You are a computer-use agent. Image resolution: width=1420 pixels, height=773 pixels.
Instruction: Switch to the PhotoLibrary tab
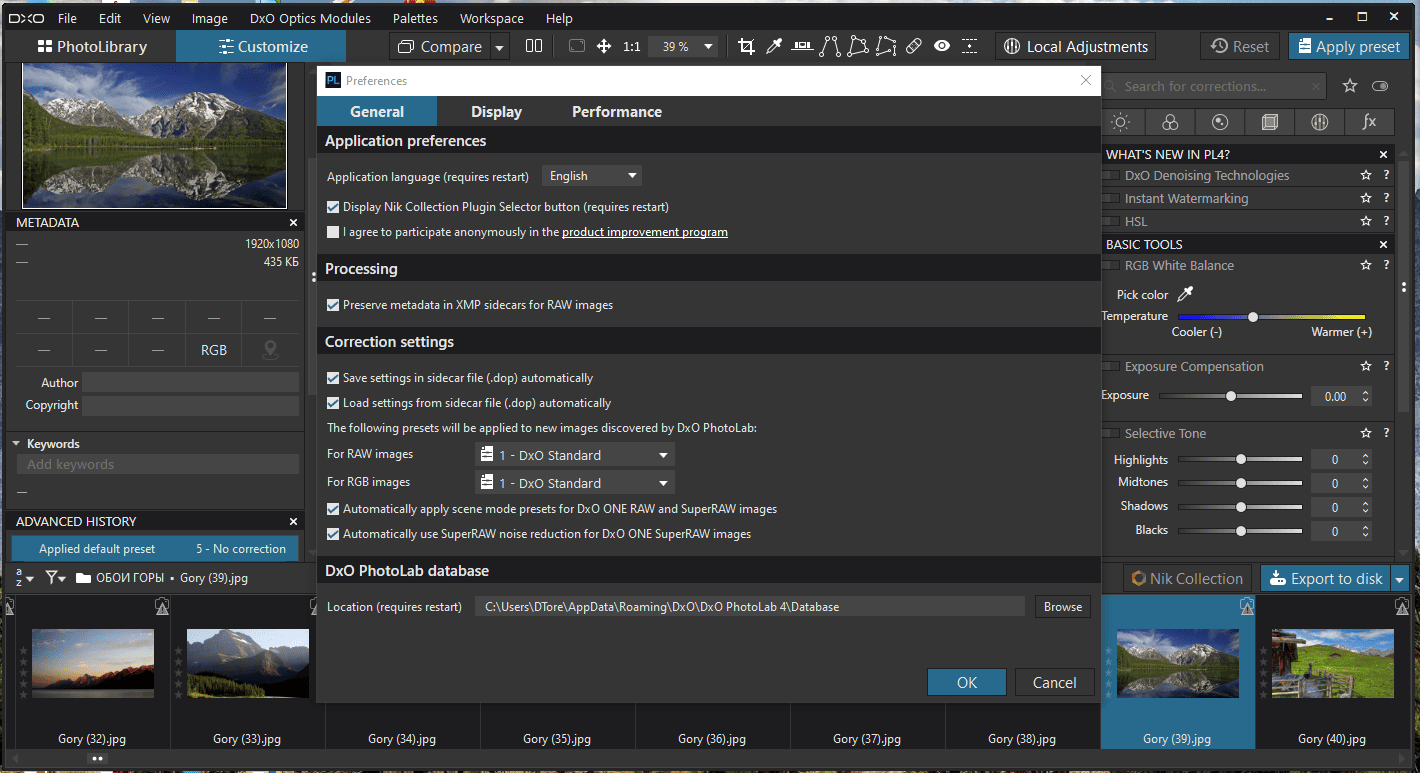coord(92,46)
